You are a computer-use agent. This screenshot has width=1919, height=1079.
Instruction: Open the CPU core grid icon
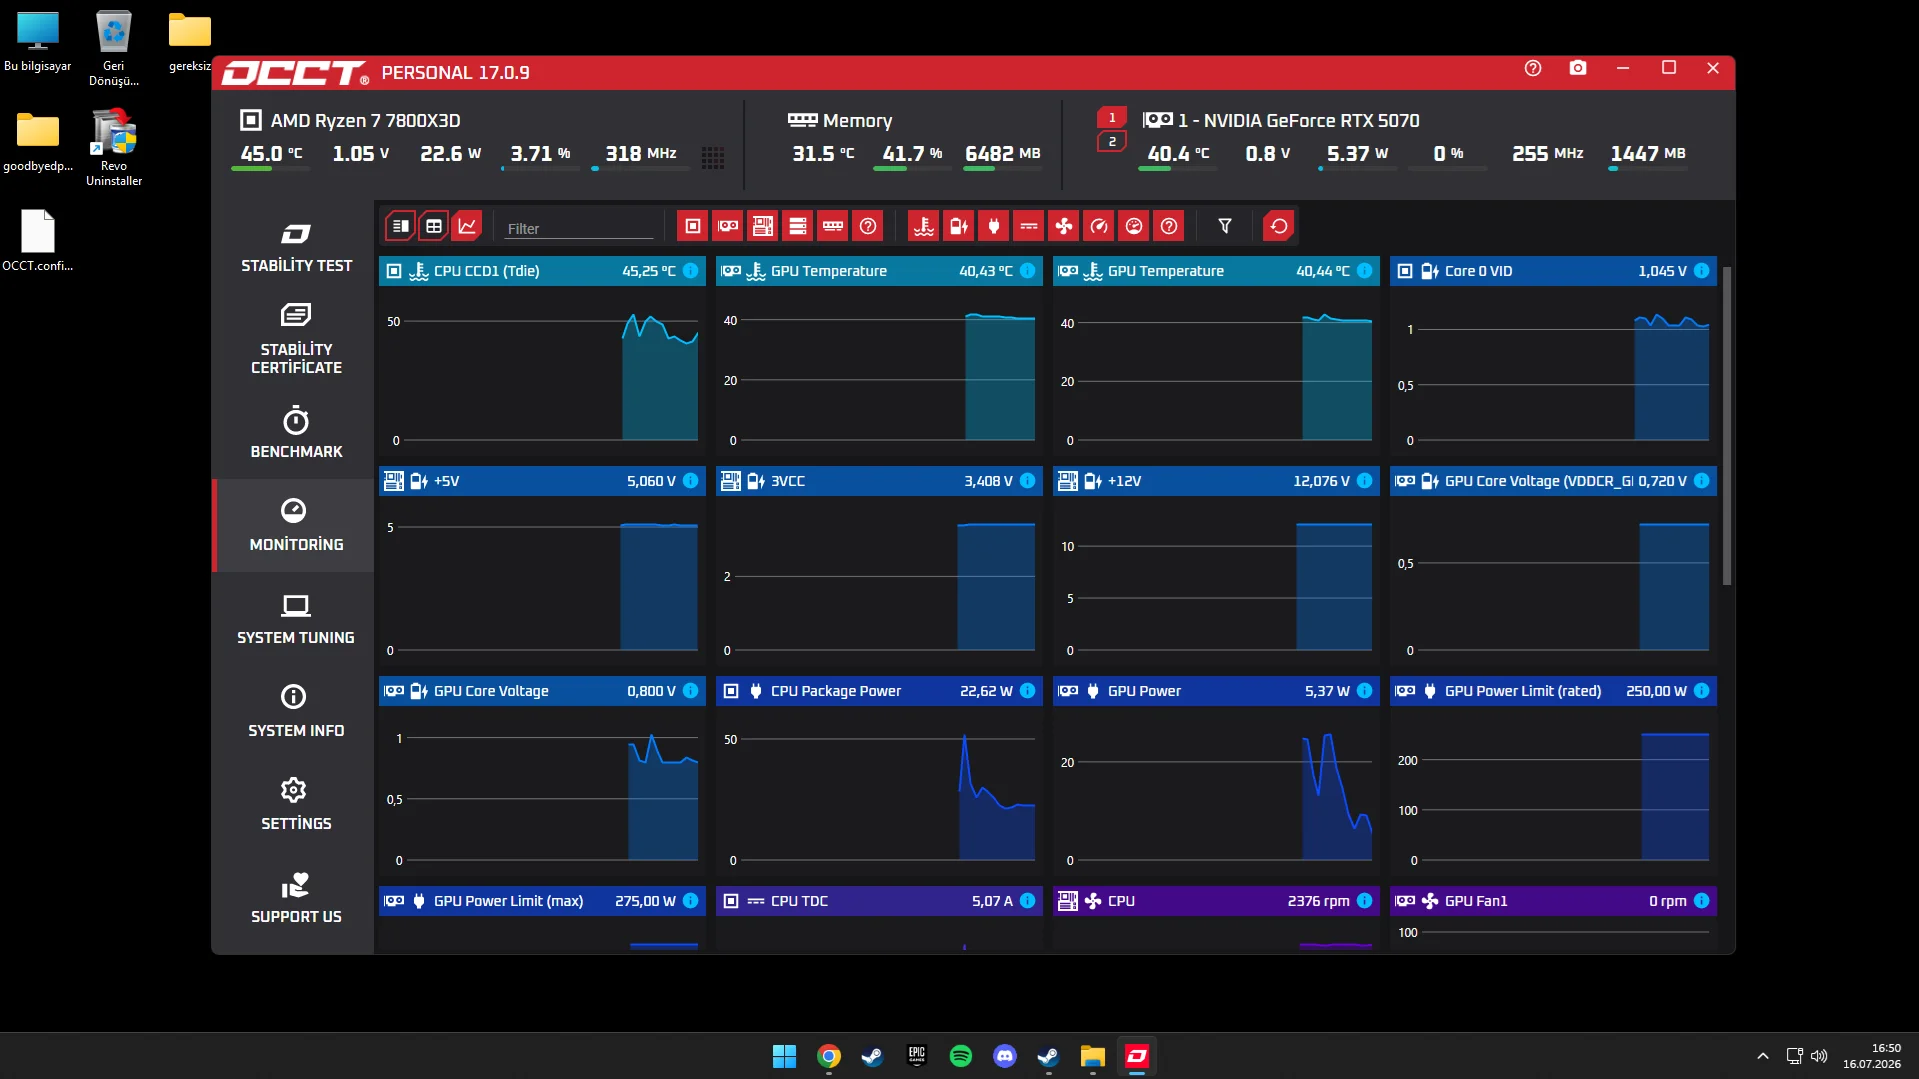pyautogui.click(x=713, y=157)
